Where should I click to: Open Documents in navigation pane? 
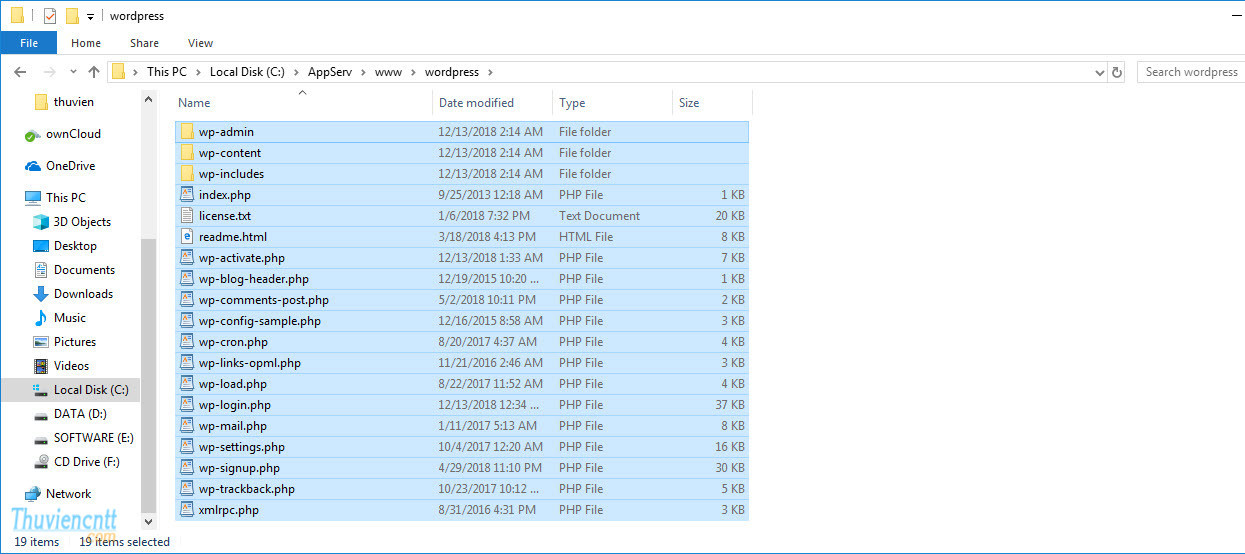pos(84,270)
